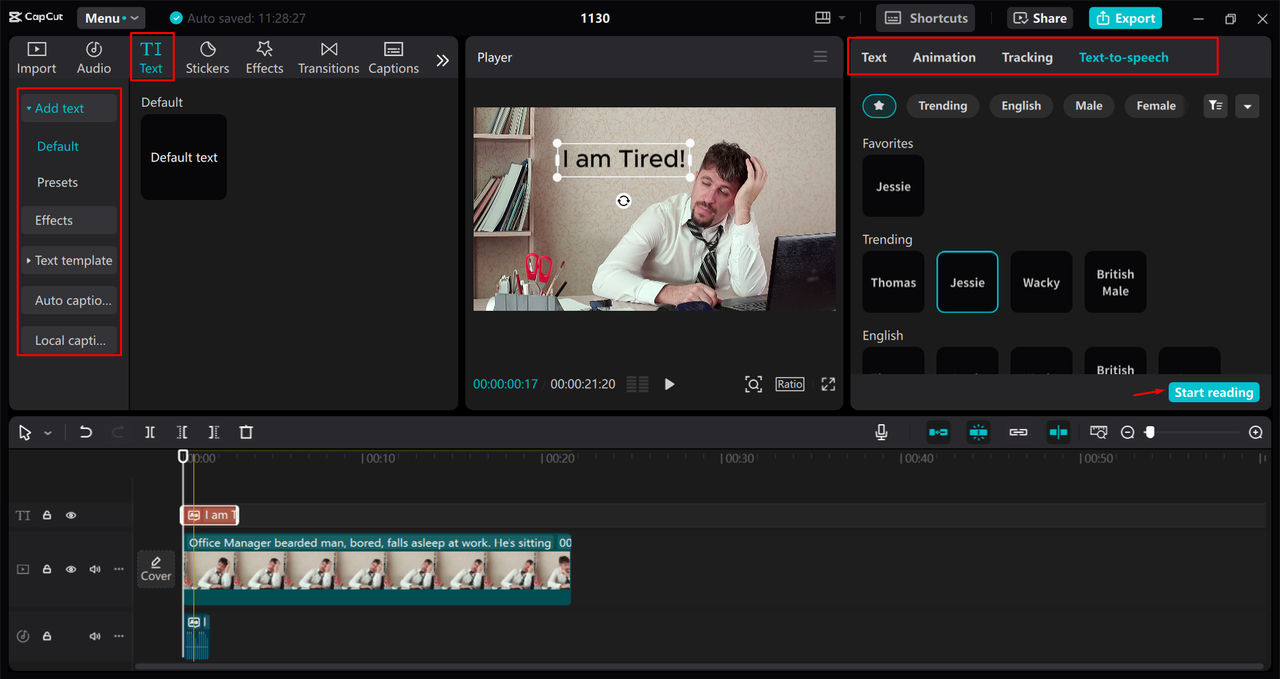The image size is (1280, 679).
Task: Select the Text-to-speech tab
Action: coord(1123,57)
